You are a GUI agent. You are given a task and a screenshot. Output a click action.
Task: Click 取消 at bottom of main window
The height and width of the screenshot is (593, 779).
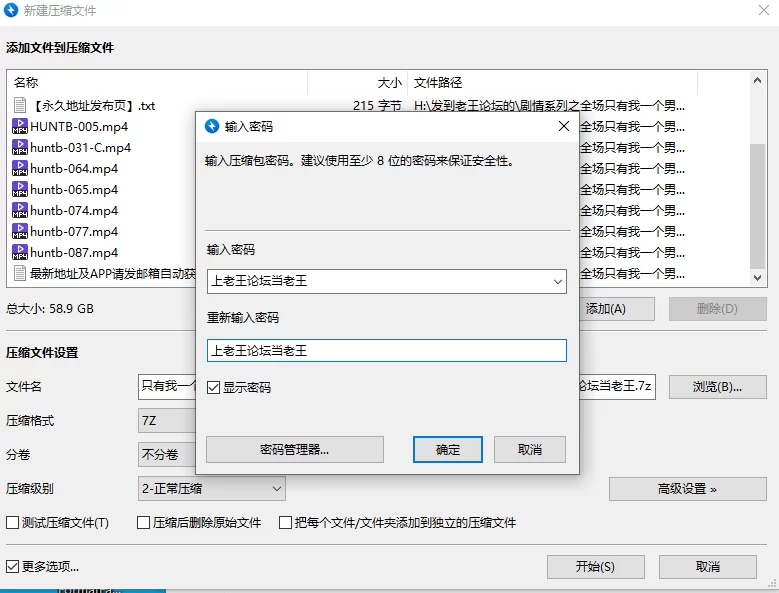707,567
